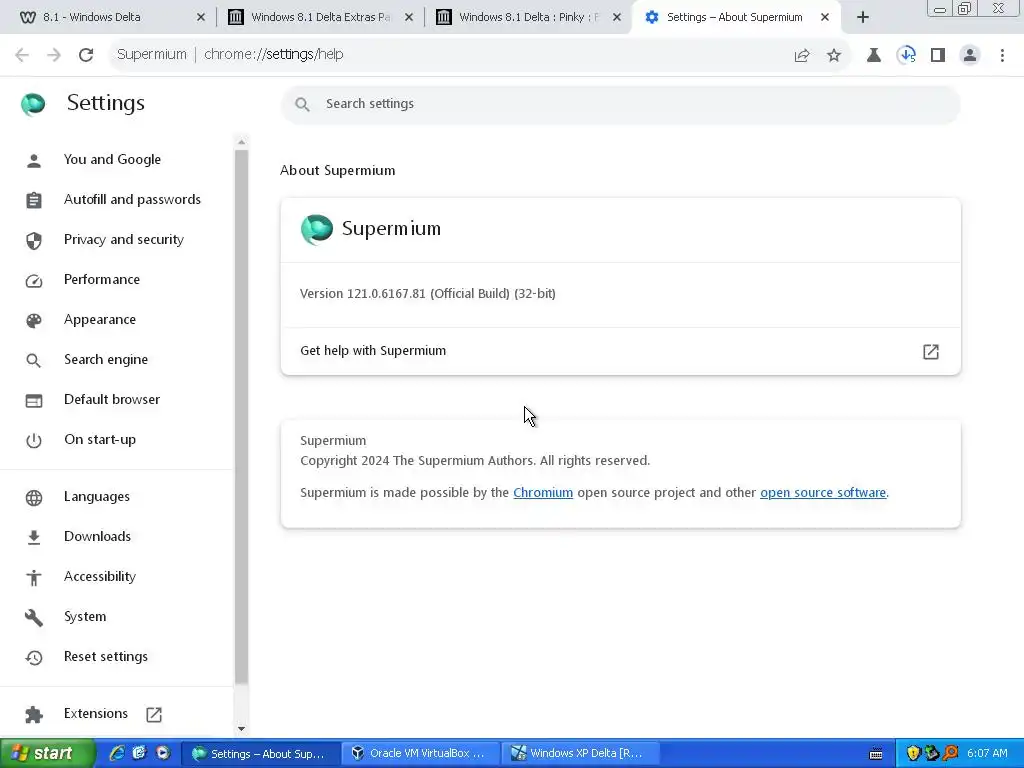Screen dimensions: 1024x768
Task: Open the experiments flask icon
Action: (x=874, y=56)
